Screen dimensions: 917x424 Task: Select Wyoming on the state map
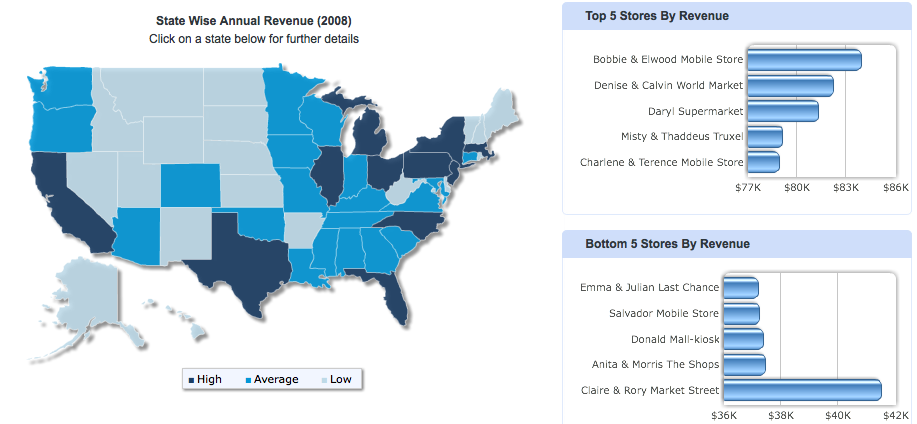pyautogui.click(x=173, y=139)
